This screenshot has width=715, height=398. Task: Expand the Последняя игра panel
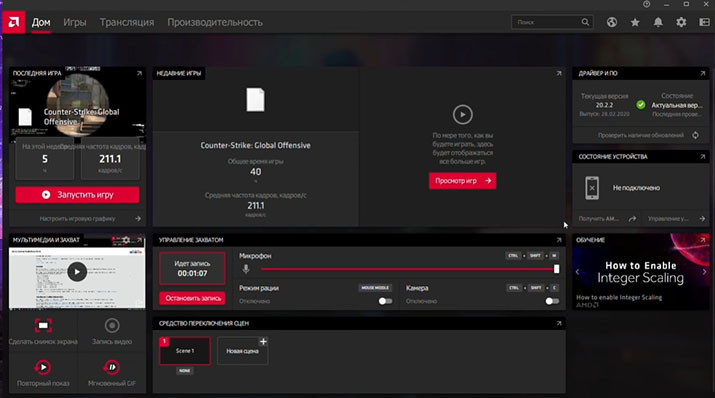pos(140,73)
